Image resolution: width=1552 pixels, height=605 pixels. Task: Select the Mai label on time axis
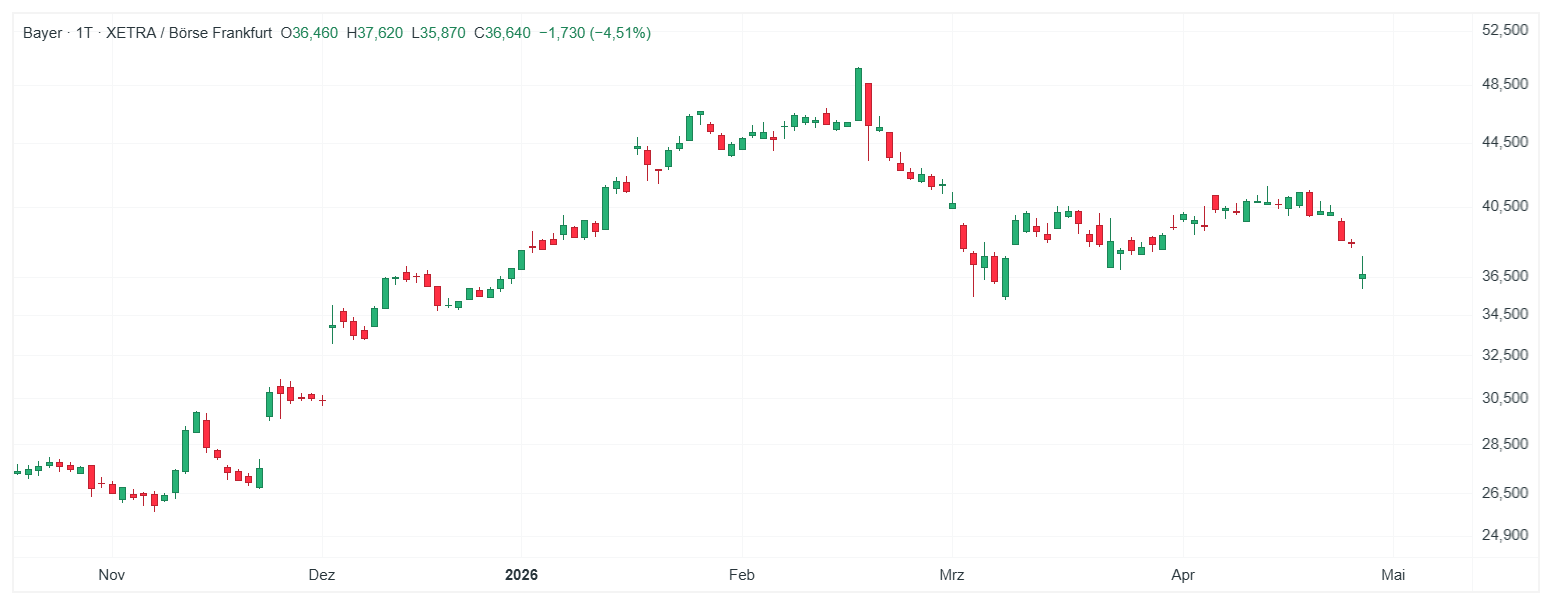tap(1393, 575)
